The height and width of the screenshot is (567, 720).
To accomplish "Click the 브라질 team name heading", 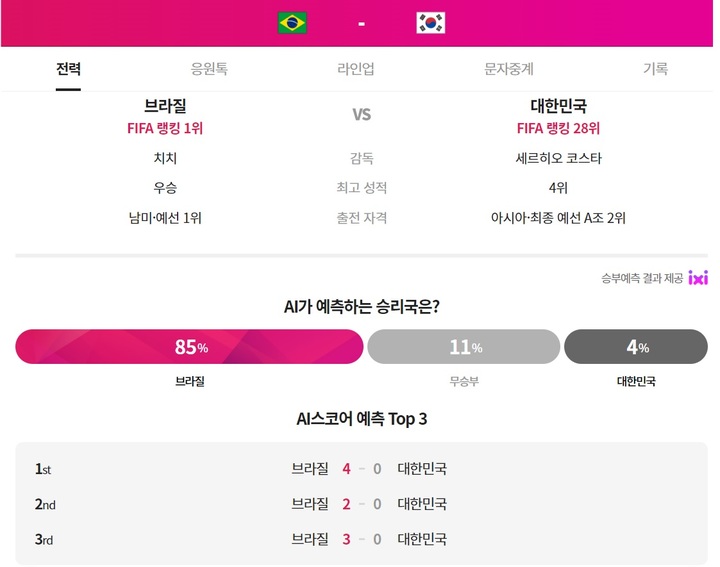I will [165, 106].
